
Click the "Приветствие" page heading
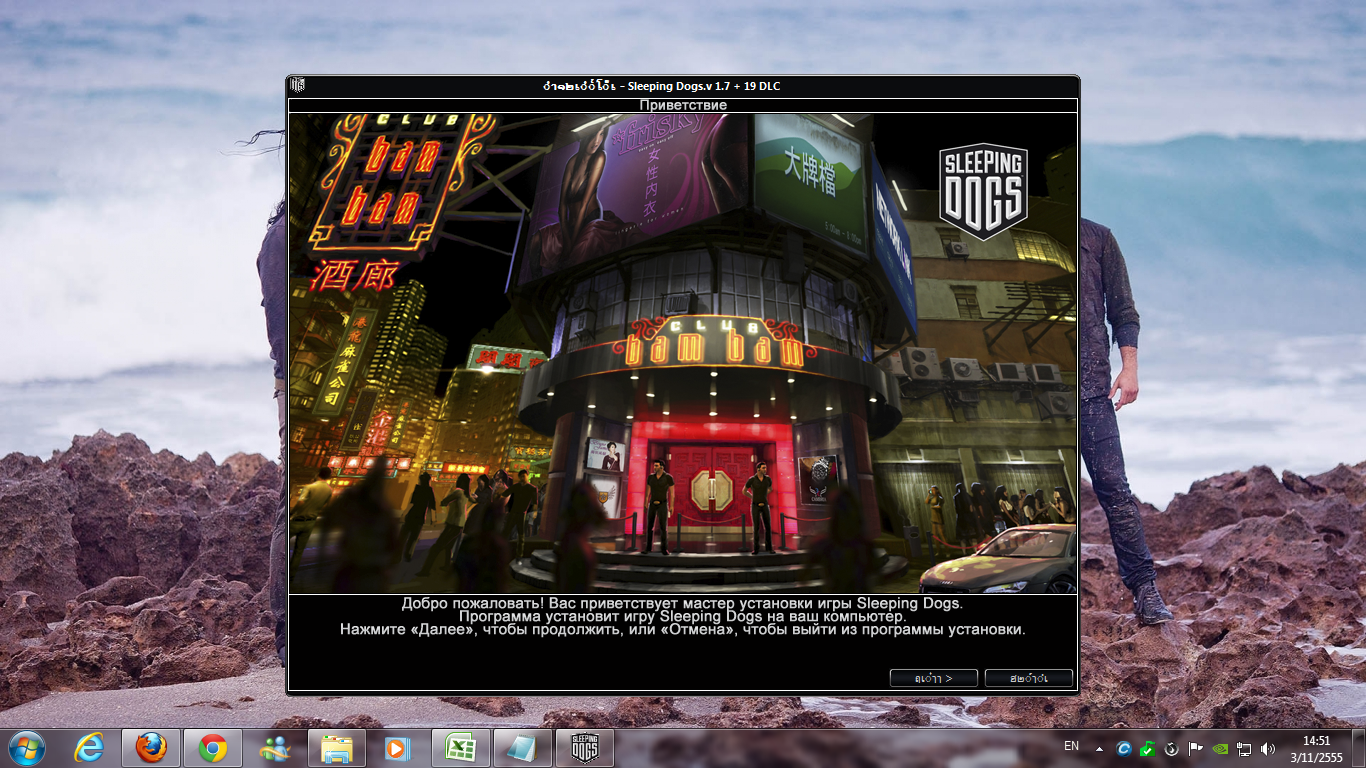[683, 105]
